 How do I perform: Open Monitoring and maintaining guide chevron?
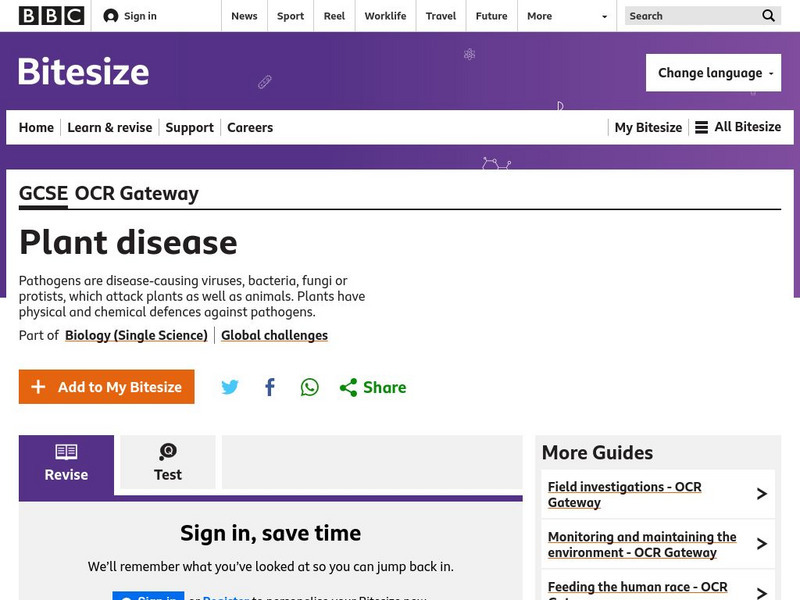pyautogui.click(x=762, y=543)
